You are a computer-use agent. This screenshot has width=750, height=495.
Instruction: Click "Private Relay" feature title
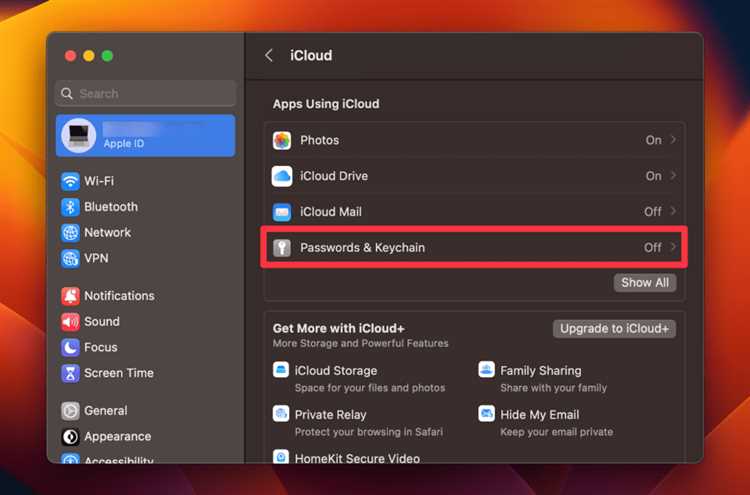tap(331, 415)
